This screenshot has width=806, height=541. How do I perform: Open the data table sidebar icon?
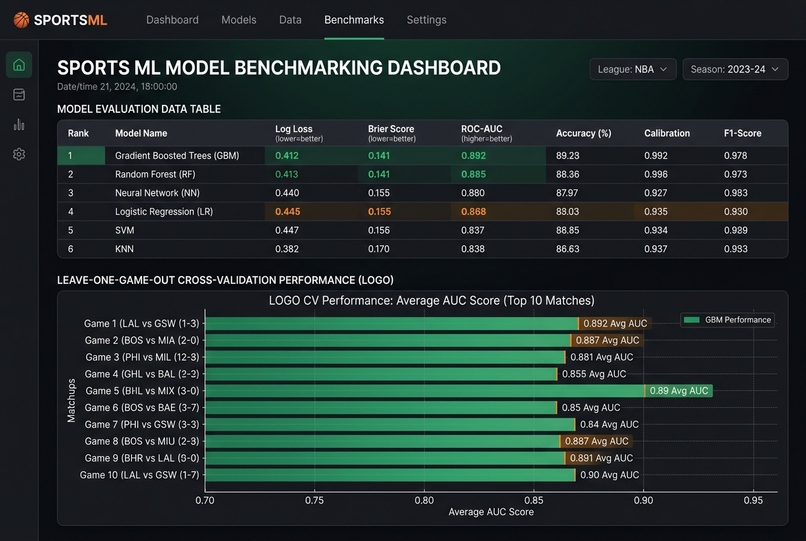19,95
